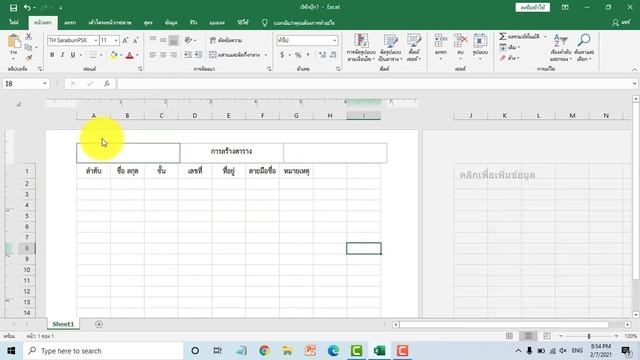Toggle Top Align
Screen dimensions: 640x360
[153, 40]
